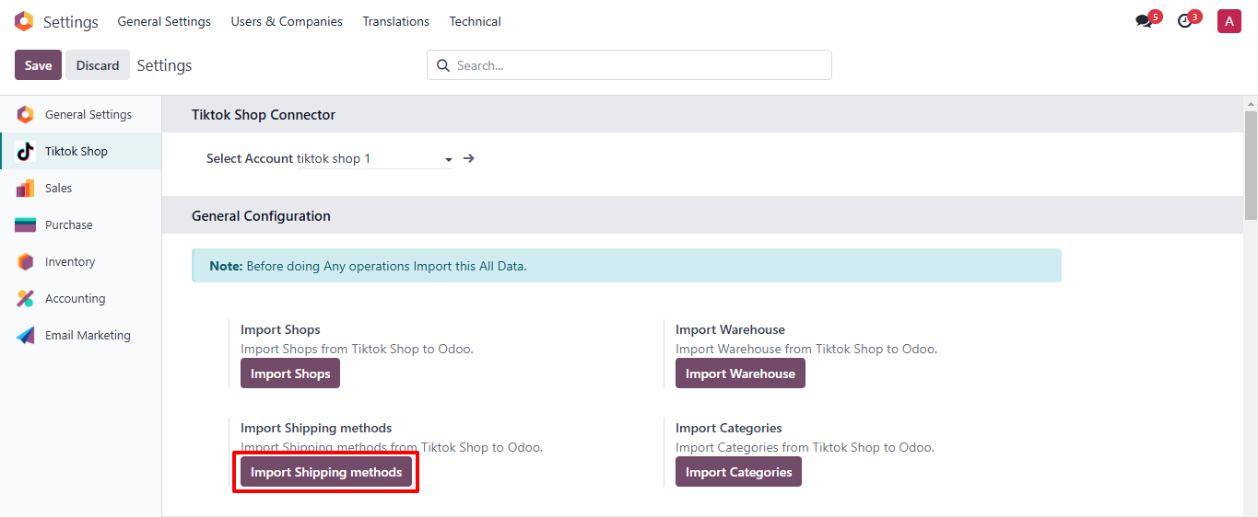Expand the Select Account dropdown
This screenshot has width=1258, height=517.
point(448,159)
